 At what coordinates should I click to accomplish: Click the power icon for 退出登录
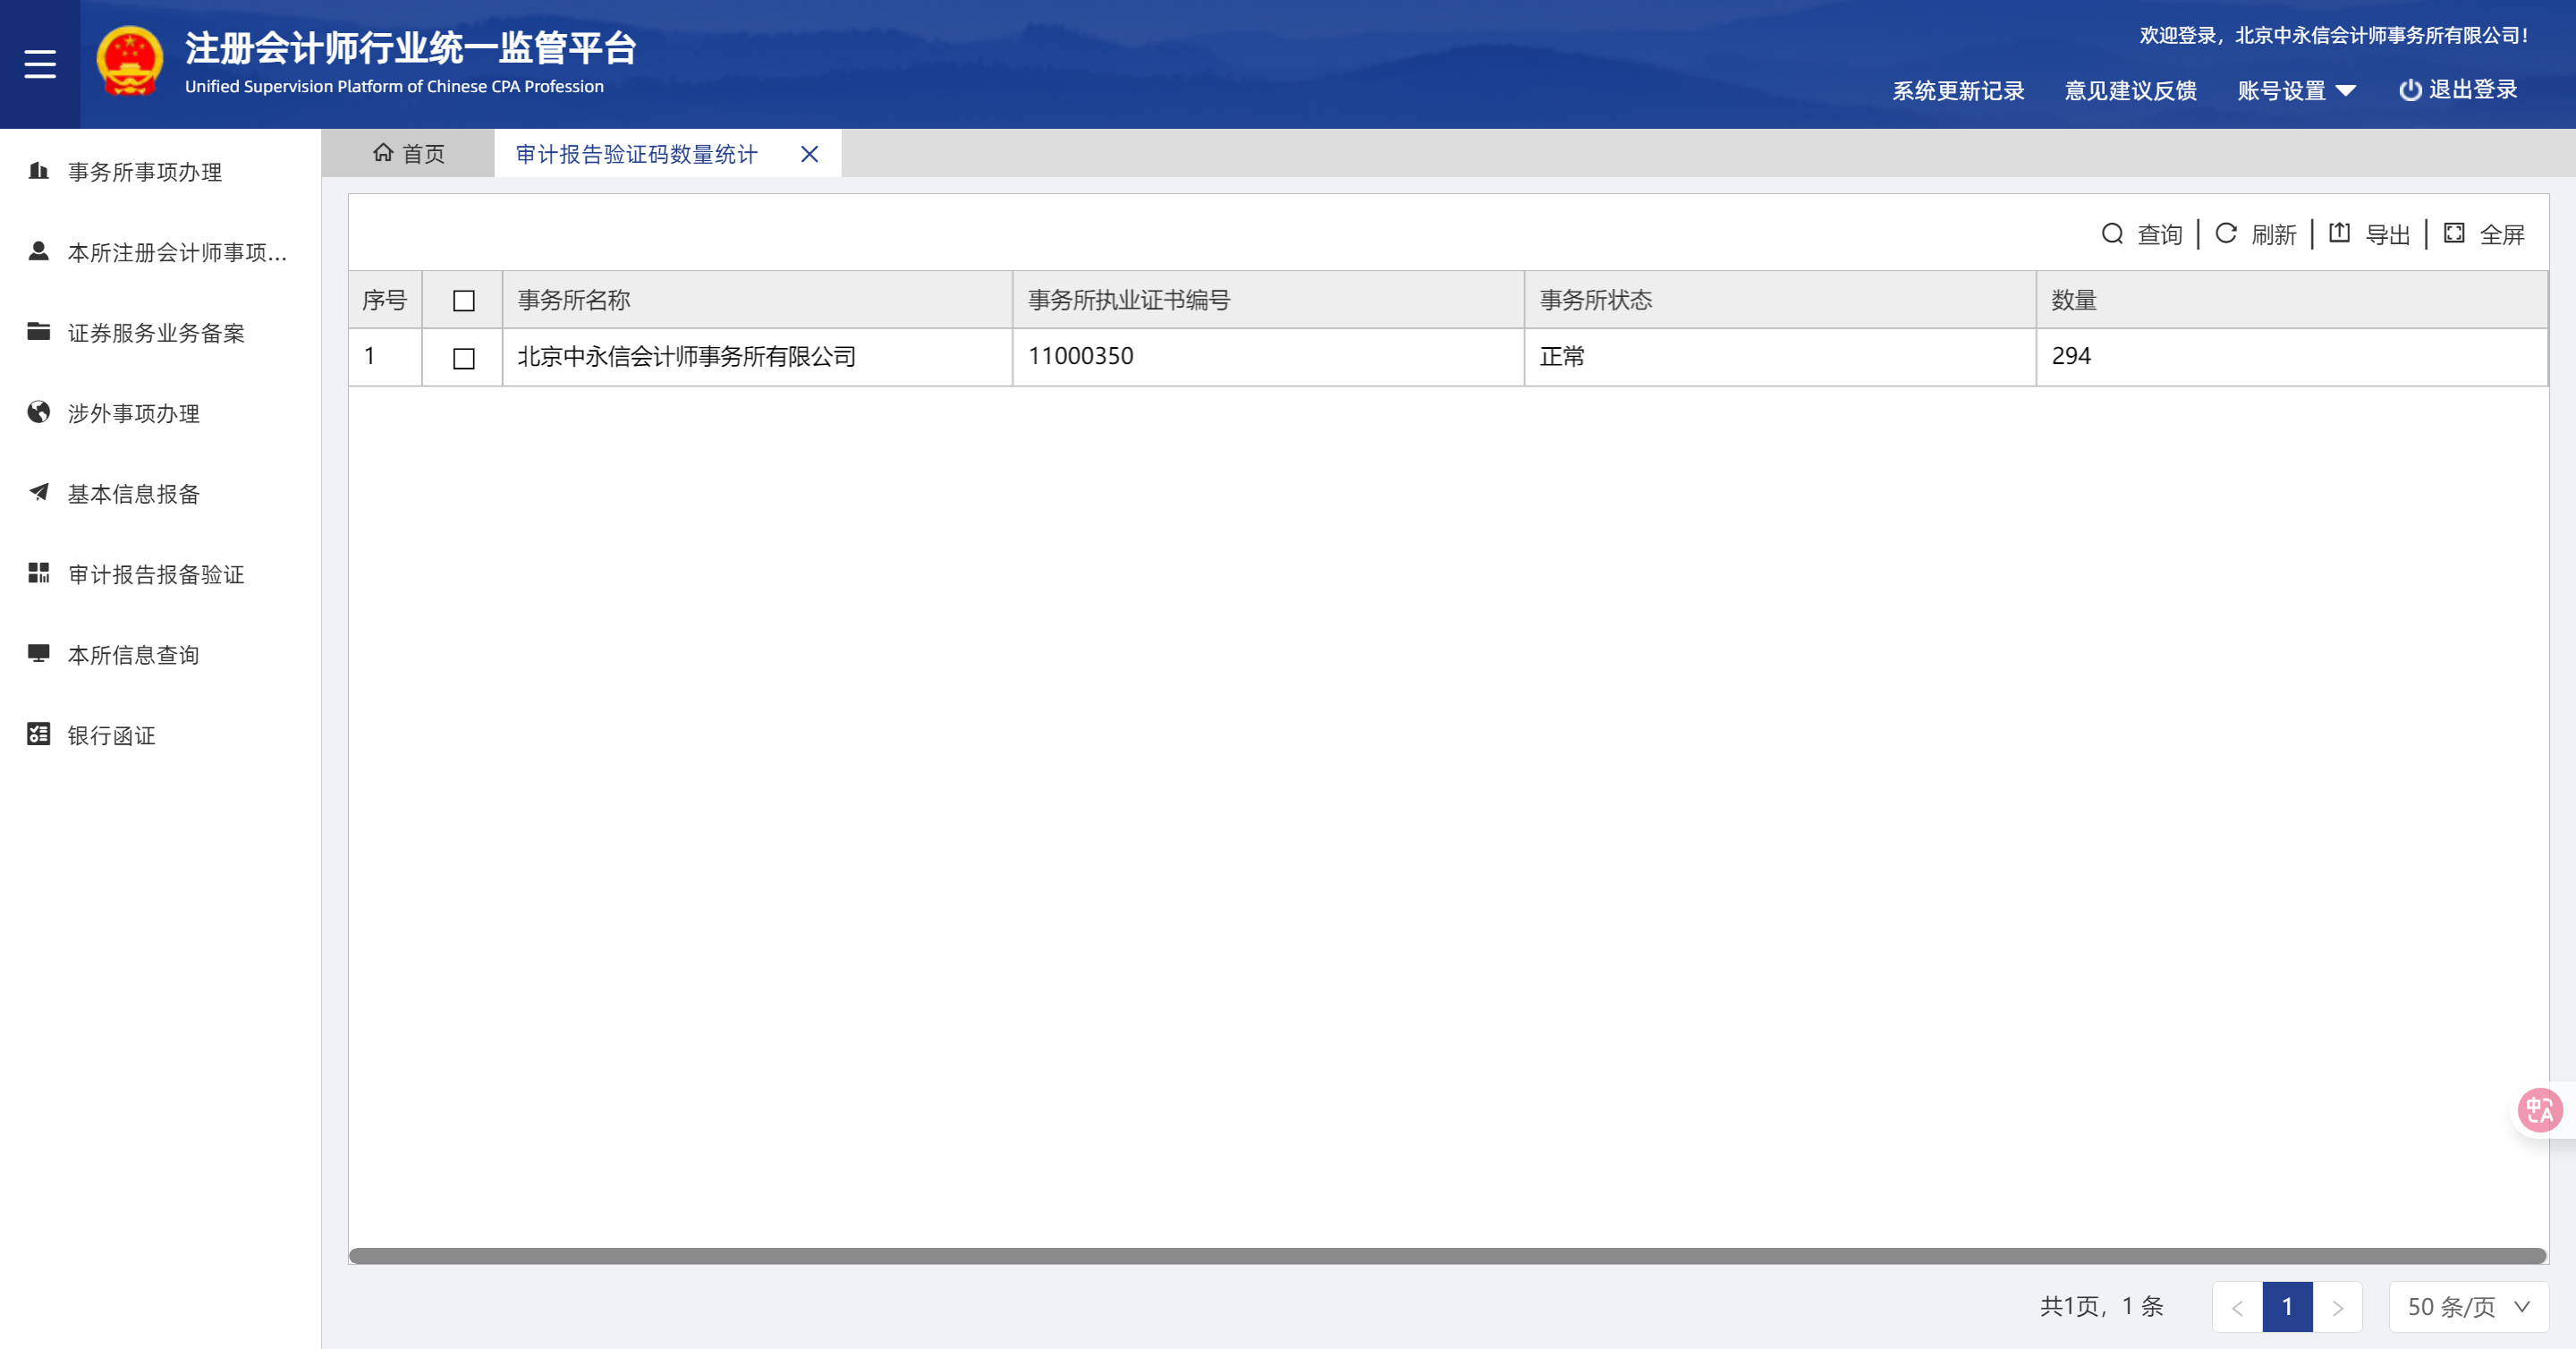[2410, 90]
